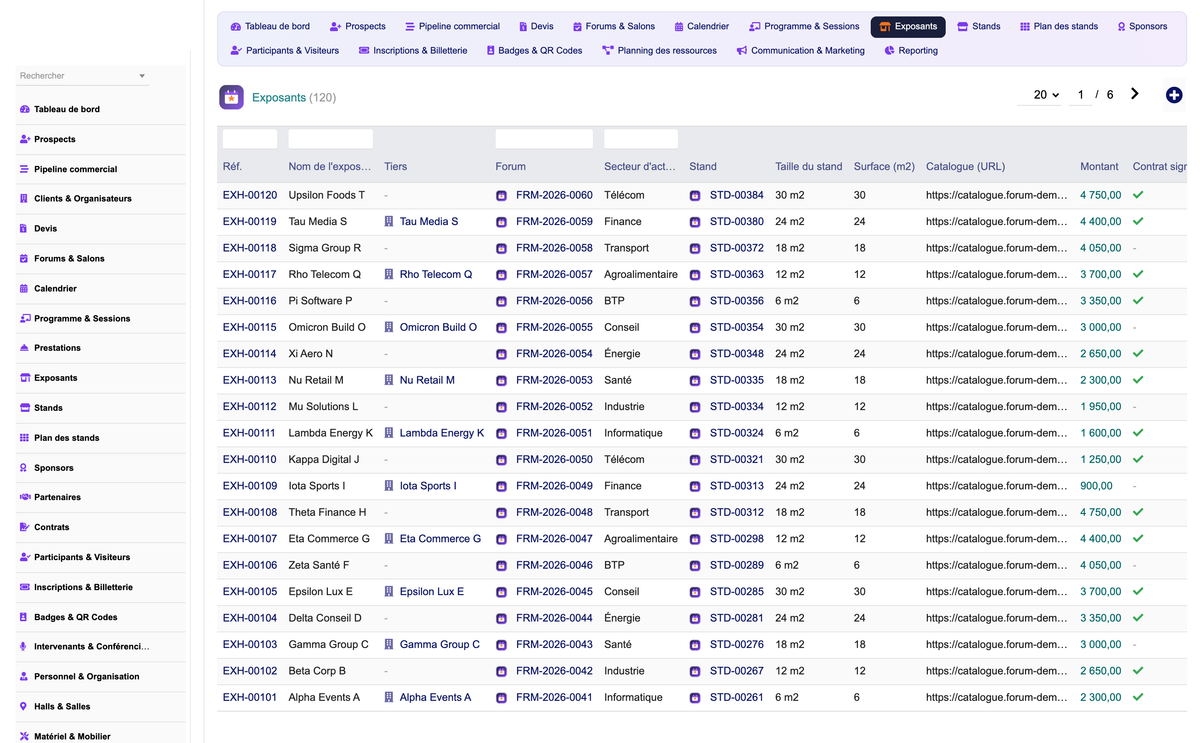1200x743 pixels.
Task: Sort by the Montant column header
Action: tap(1100, 167)
